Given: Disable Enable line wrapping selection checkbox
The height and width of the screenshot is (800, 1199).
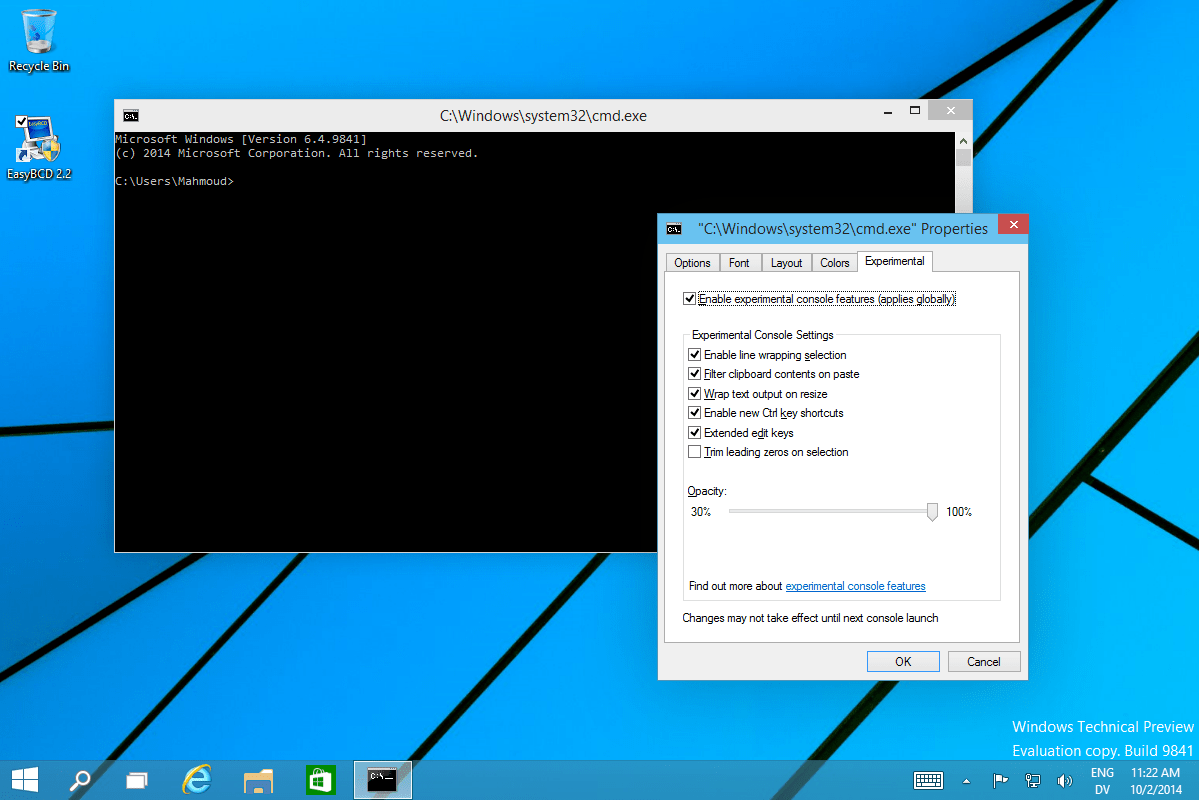Looking at the screenshot, I should pos(694,355).
